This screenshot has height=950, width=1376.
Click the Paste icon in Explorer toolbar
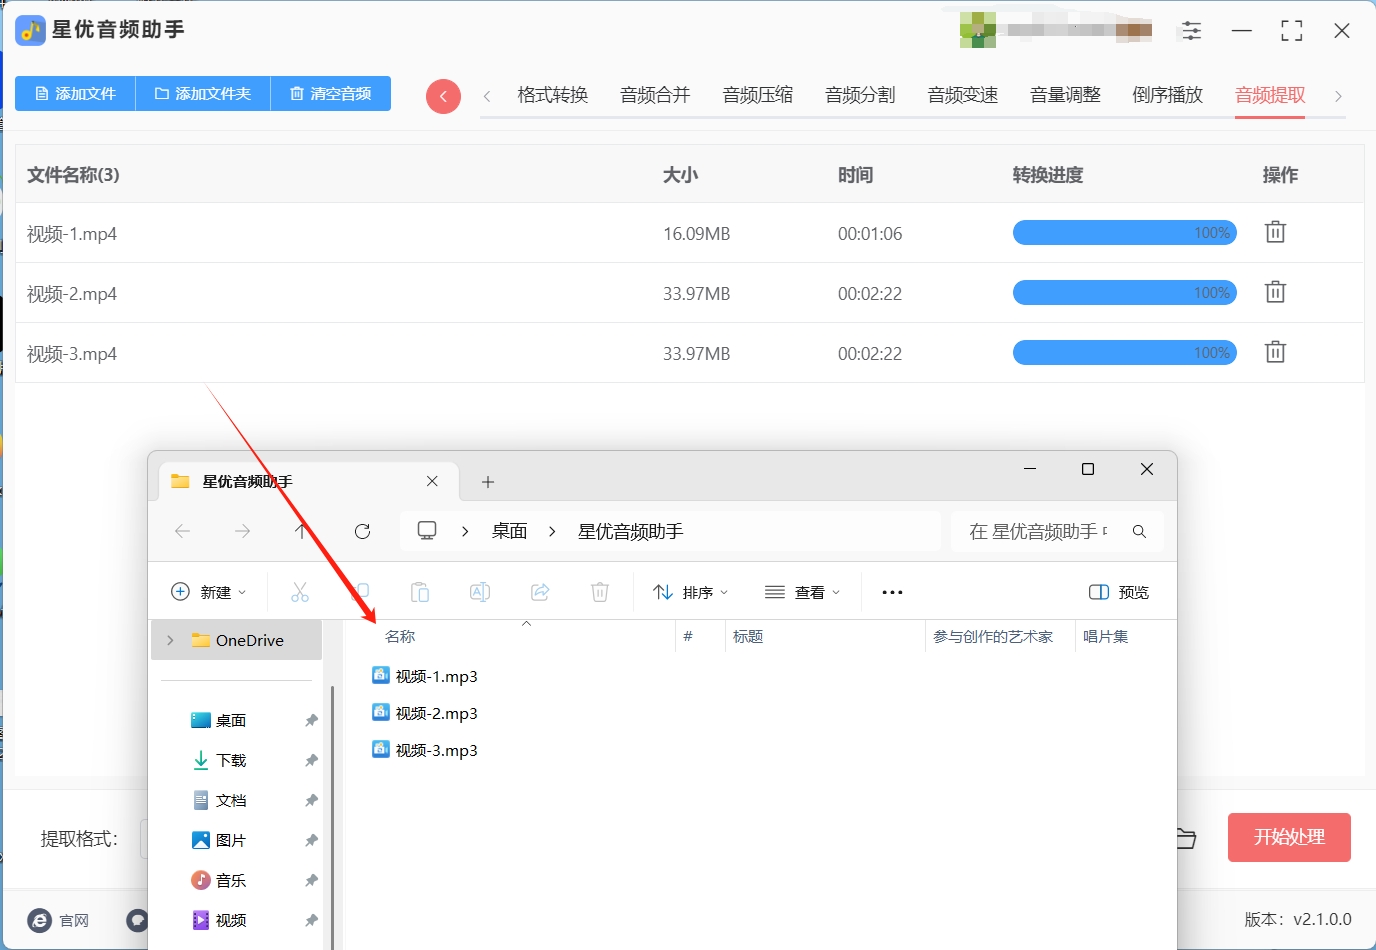pyautogui.click(x=420, y=592)
